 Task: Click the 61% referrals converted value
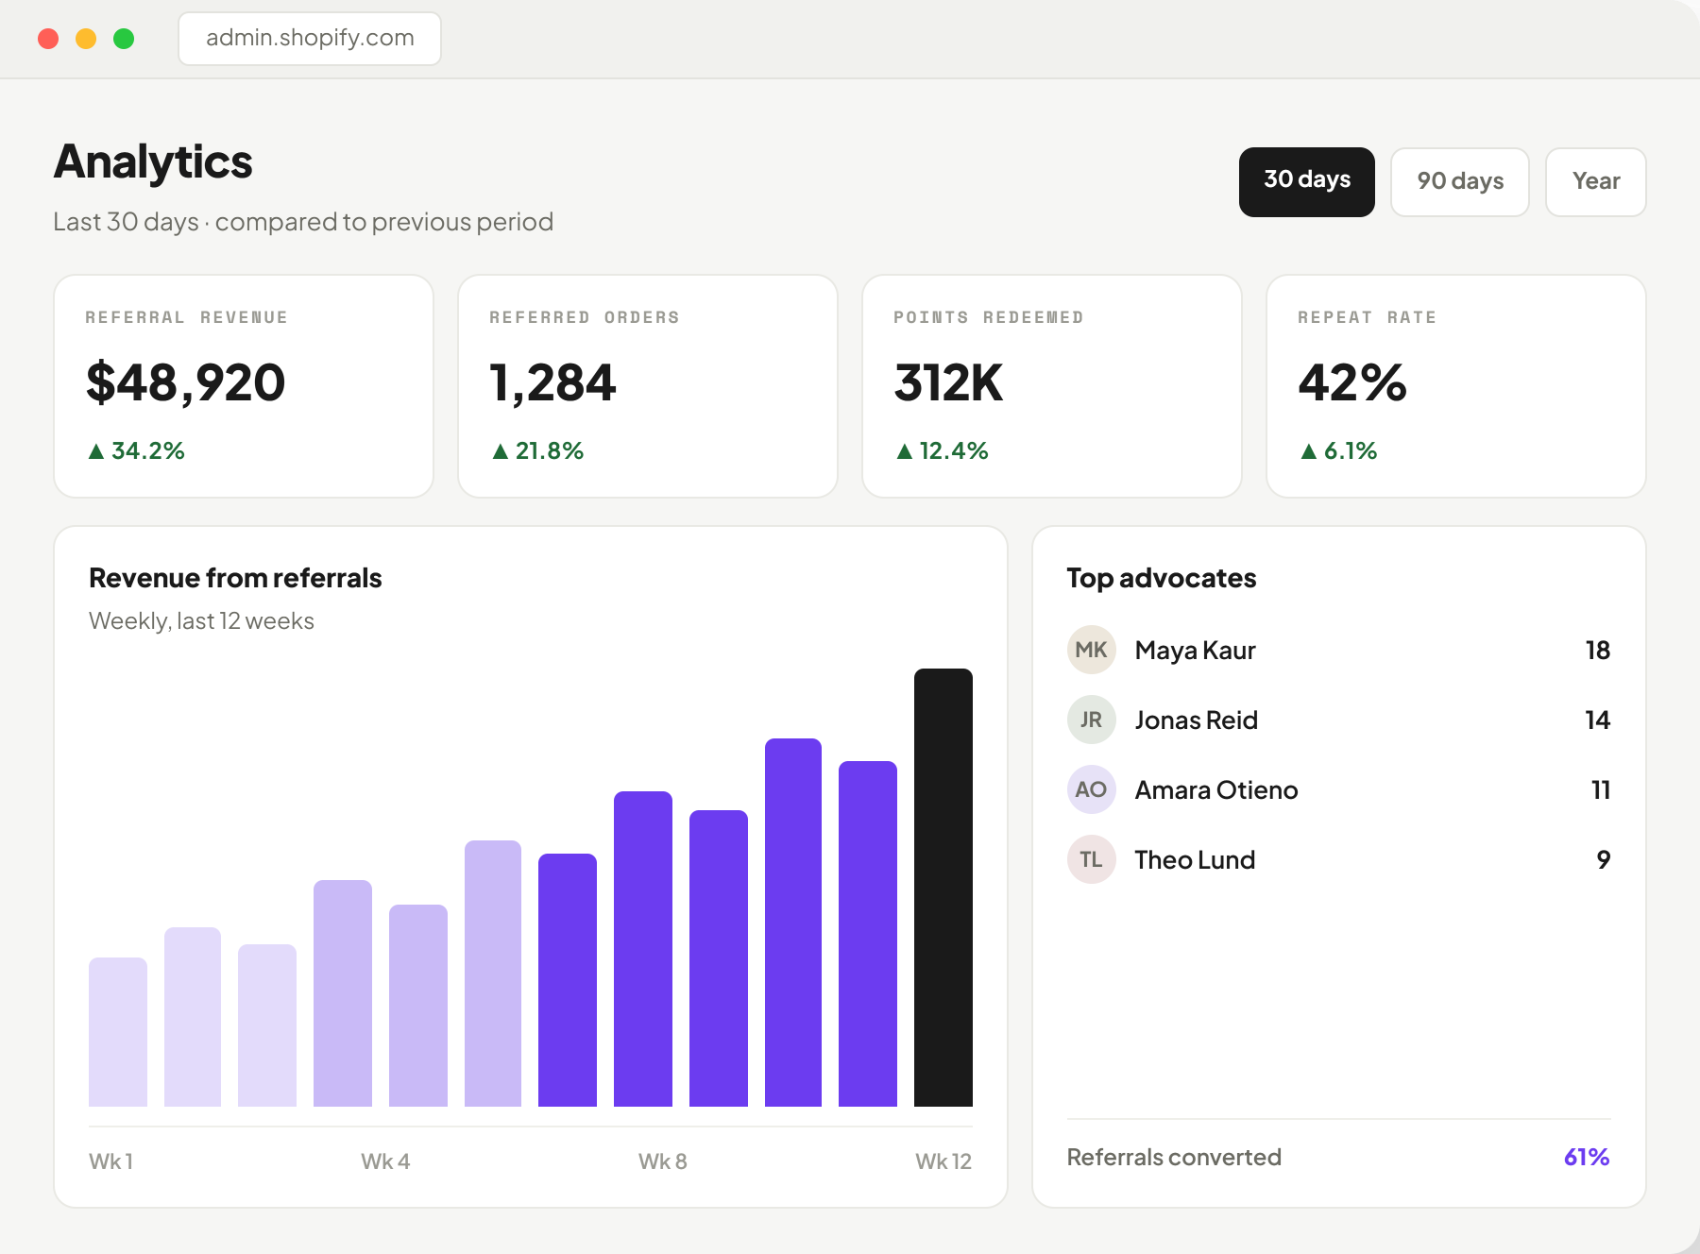tap(1586, 1157)
